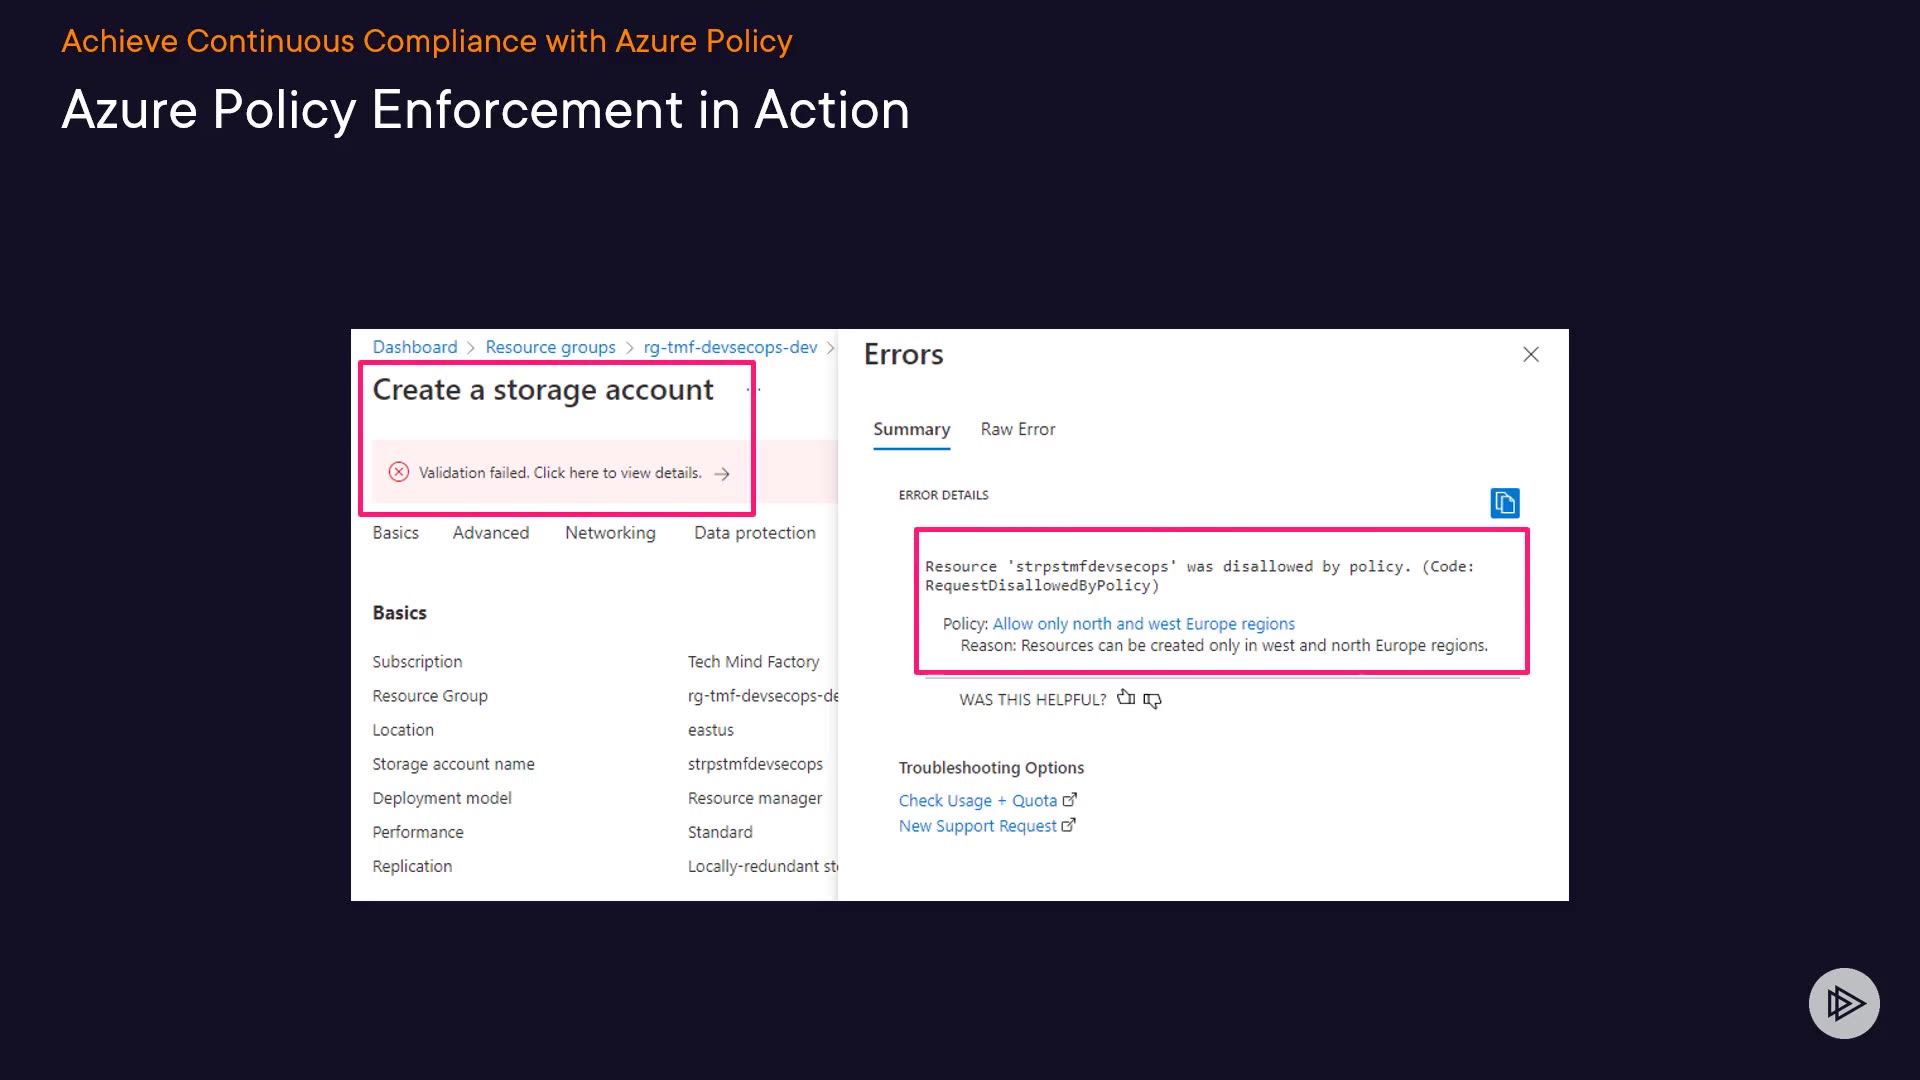
Task: Click the copy error details icon
Action: click(x=1504, y=502)
